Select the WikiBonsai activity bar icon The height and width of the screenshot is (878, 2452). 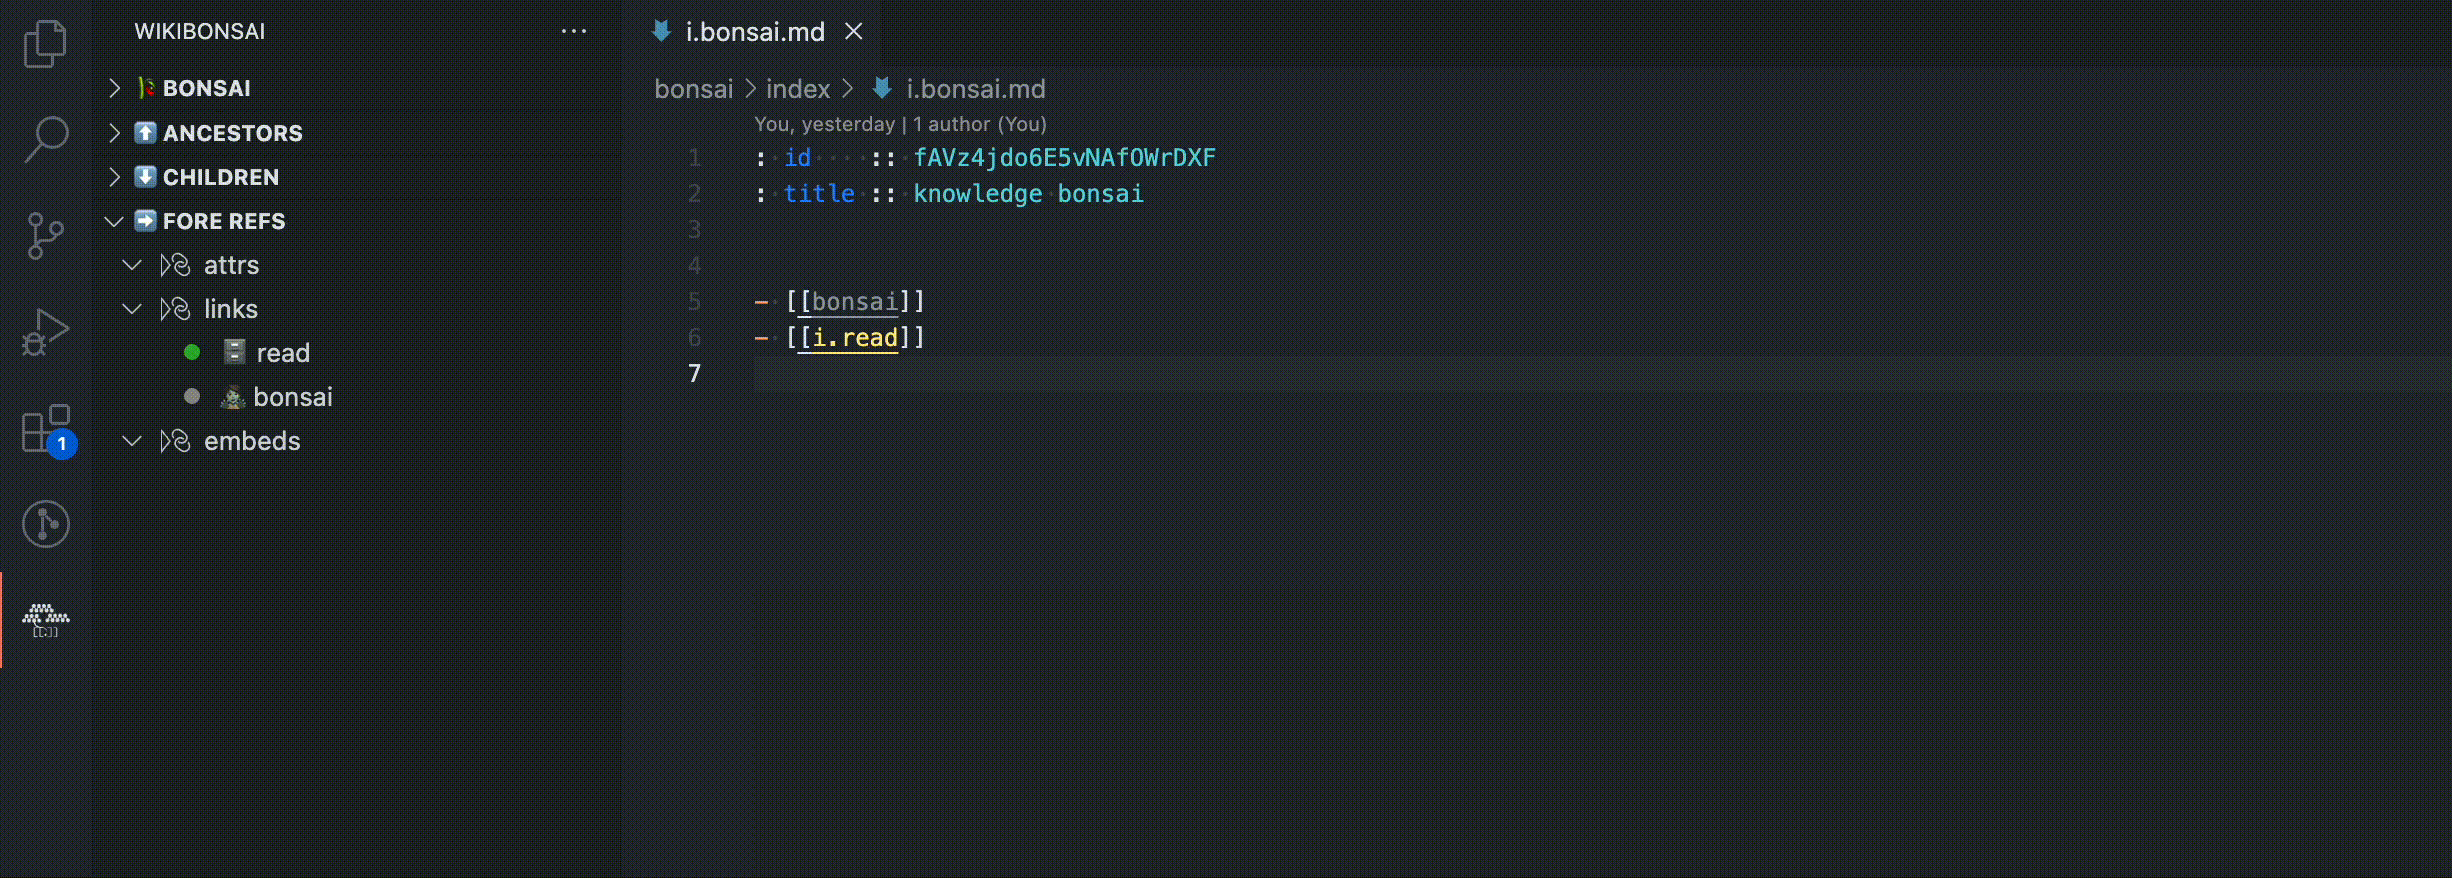tap(46, 620)
